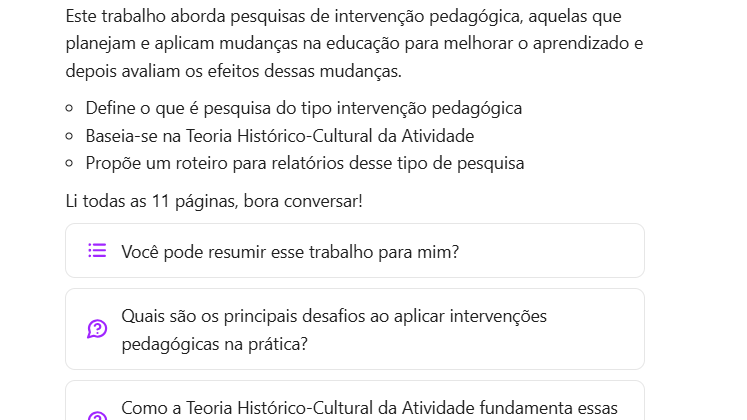
Task: Select "Você pode resumir esse trabalho para mim?"
Action: point(290,252)
